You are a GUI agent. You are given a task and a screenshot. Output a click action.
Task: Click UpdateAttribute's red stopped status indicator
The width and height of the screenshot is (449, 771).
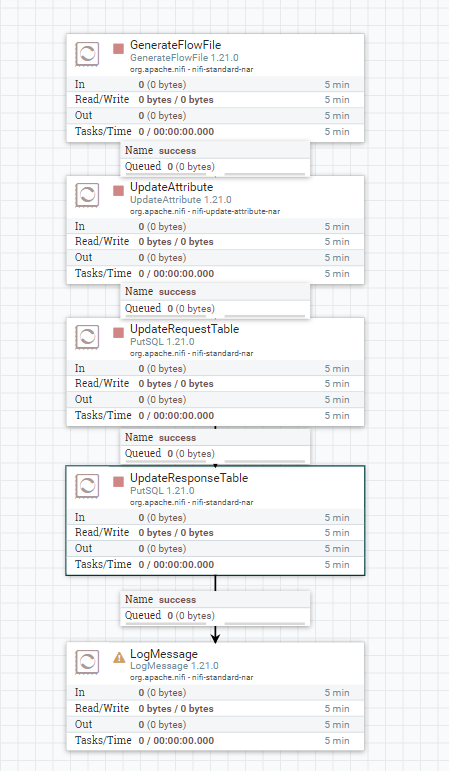(x=119, y=190)
